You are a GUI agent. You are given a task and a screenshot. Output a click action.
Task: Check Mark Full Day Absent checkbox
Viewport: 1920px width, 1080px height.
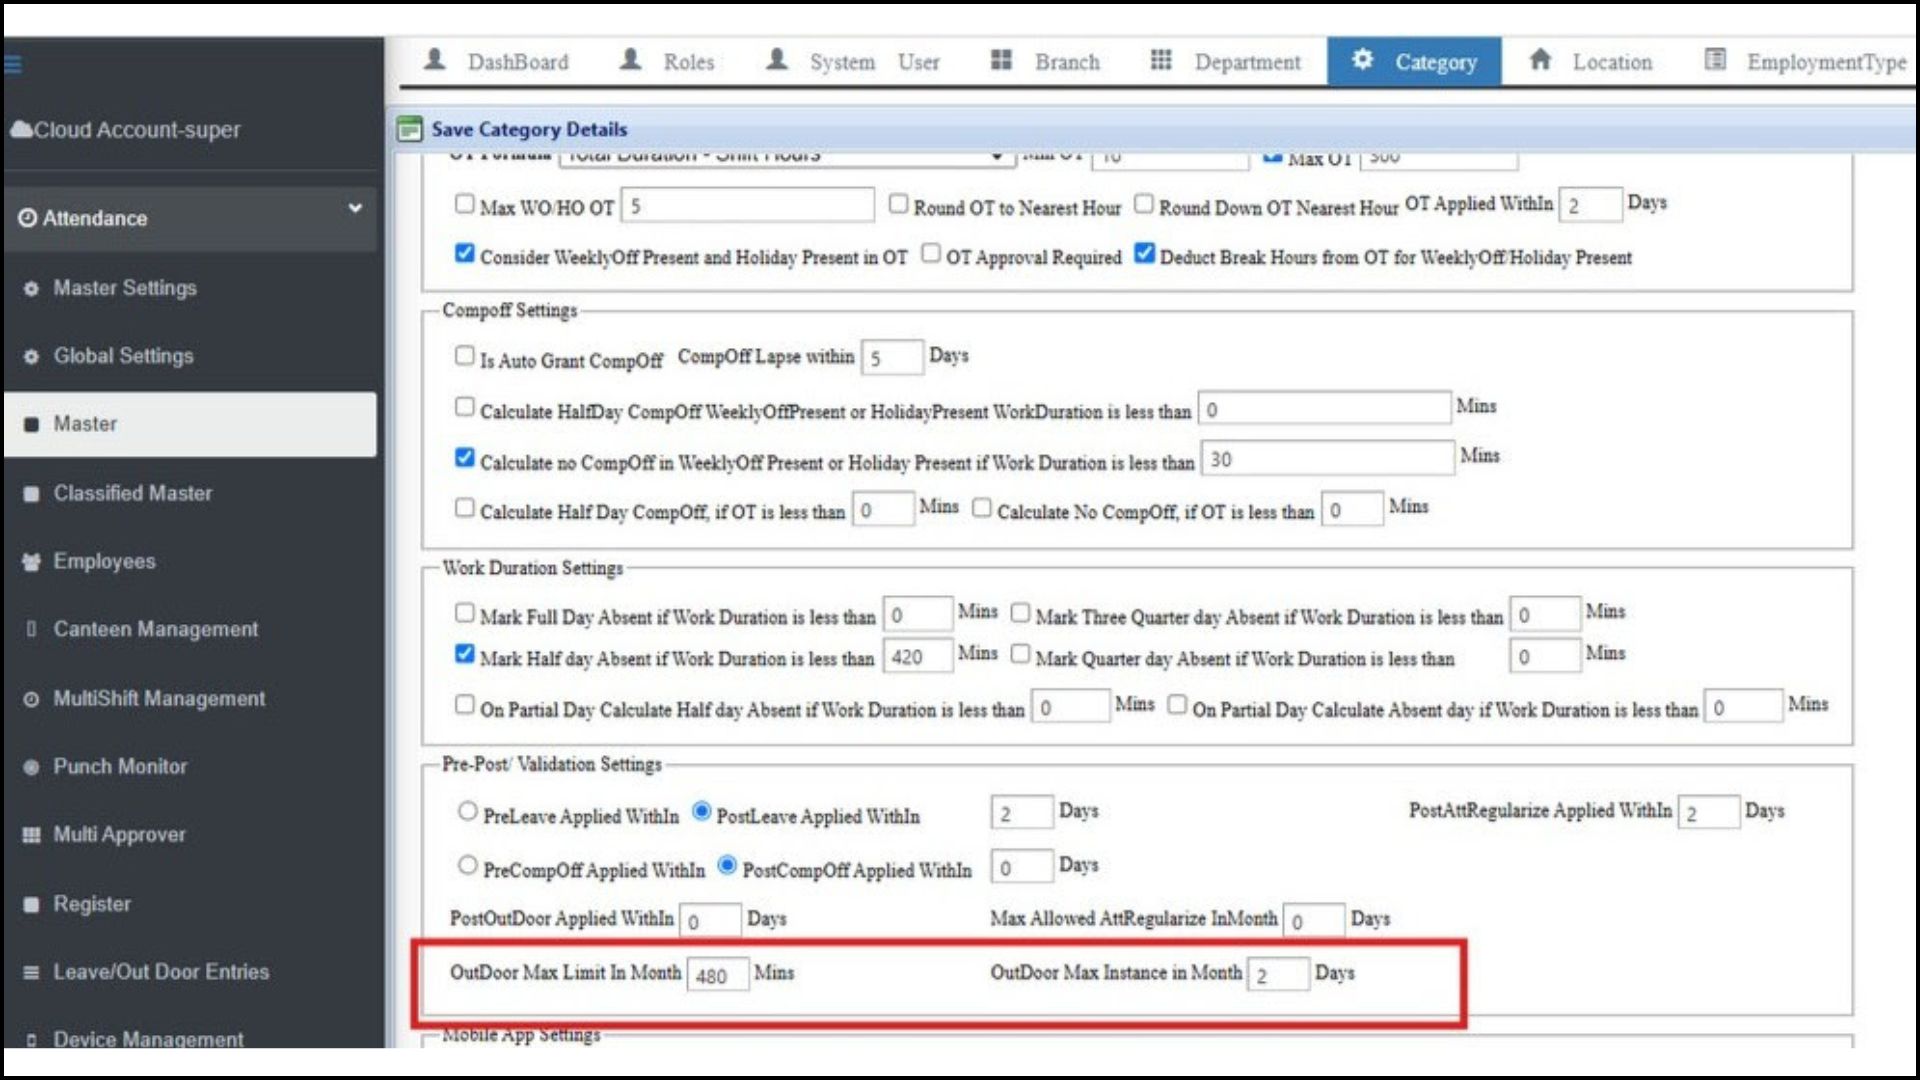point(464,612)
